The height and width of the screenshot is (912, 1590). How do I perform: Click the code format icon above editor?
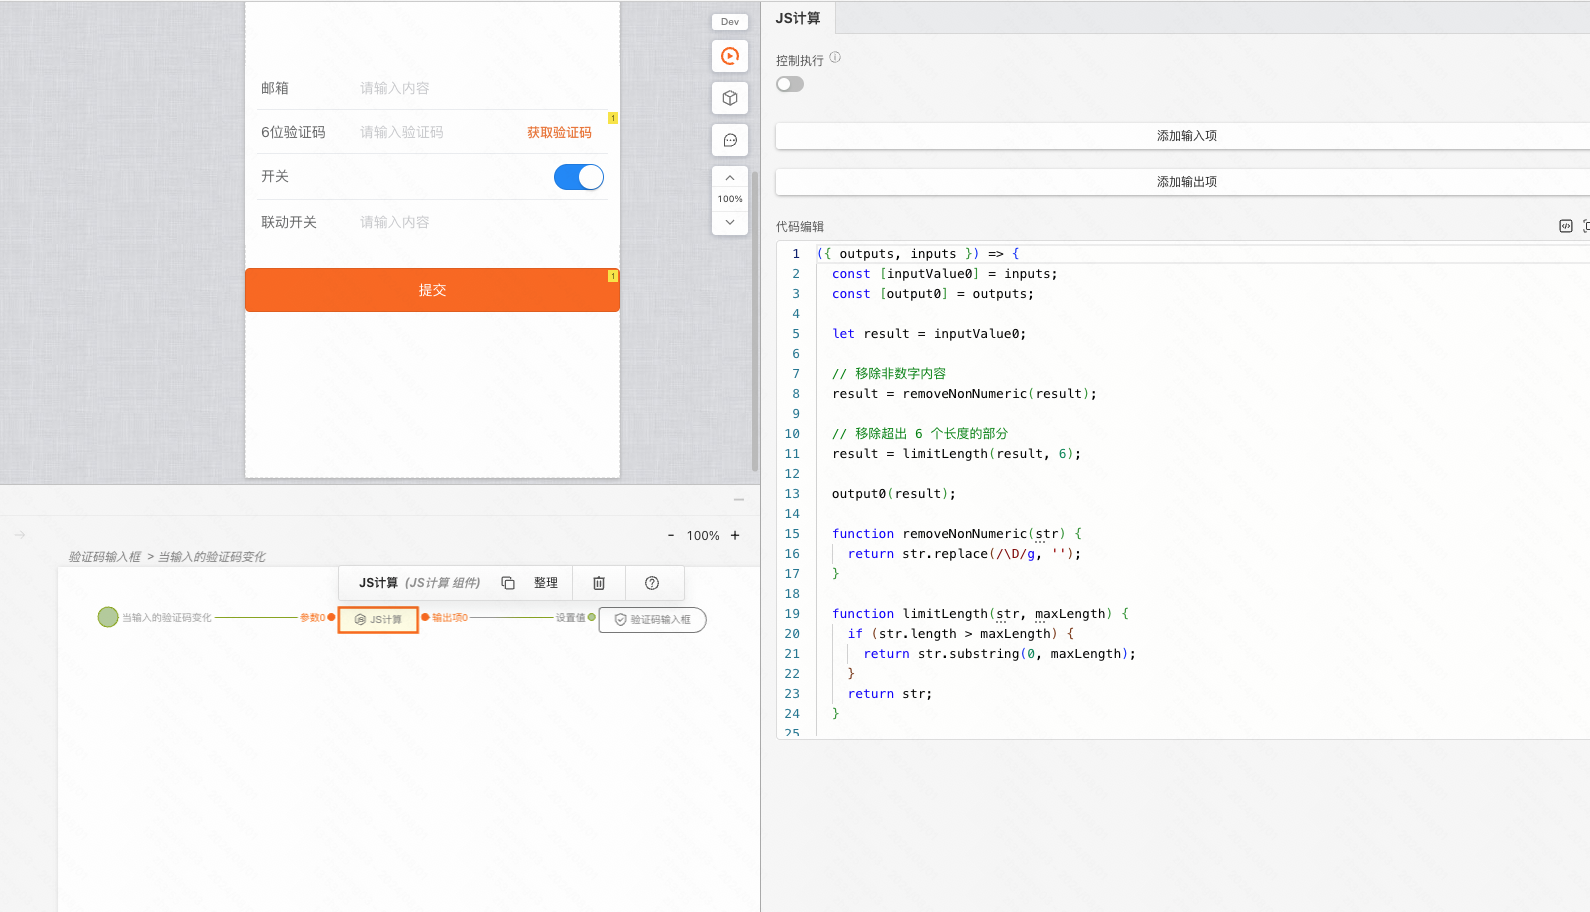click(x=1566, y=226)
